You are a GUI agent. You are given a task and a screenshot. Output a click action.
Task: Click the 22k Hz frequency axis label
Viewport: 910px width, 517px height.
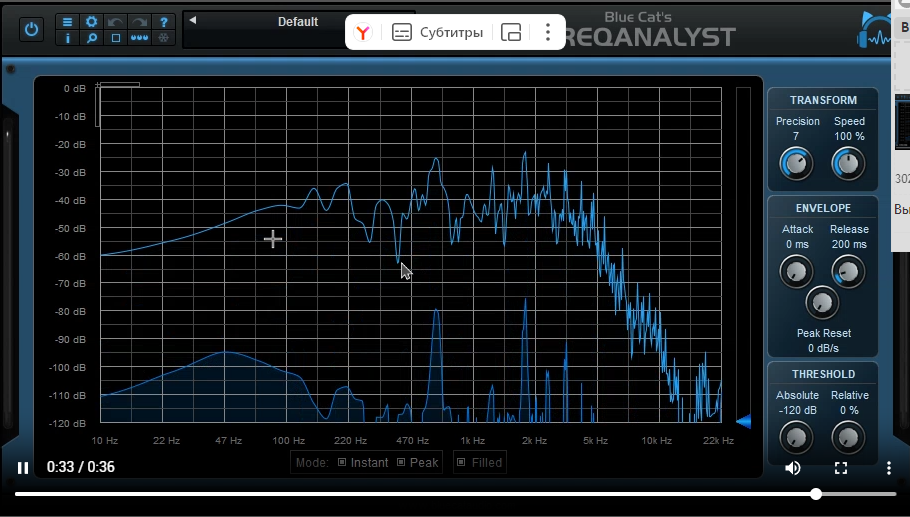click(718, 440)
